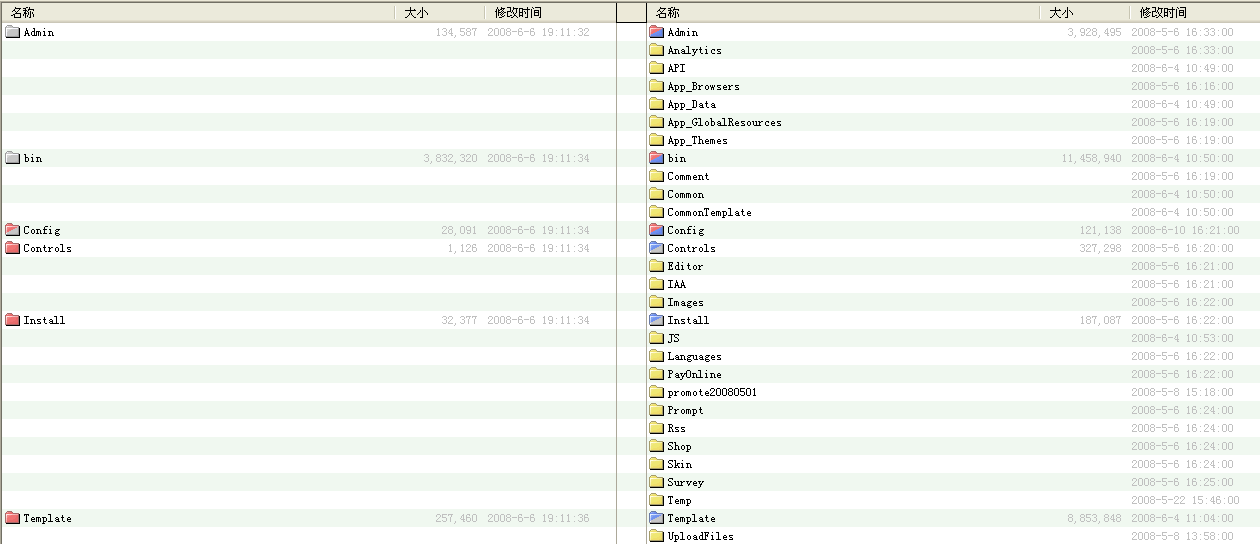1260x544 pixels.
Task: Click the gray Admin folder icon in left pane
Action: point(12,32)
